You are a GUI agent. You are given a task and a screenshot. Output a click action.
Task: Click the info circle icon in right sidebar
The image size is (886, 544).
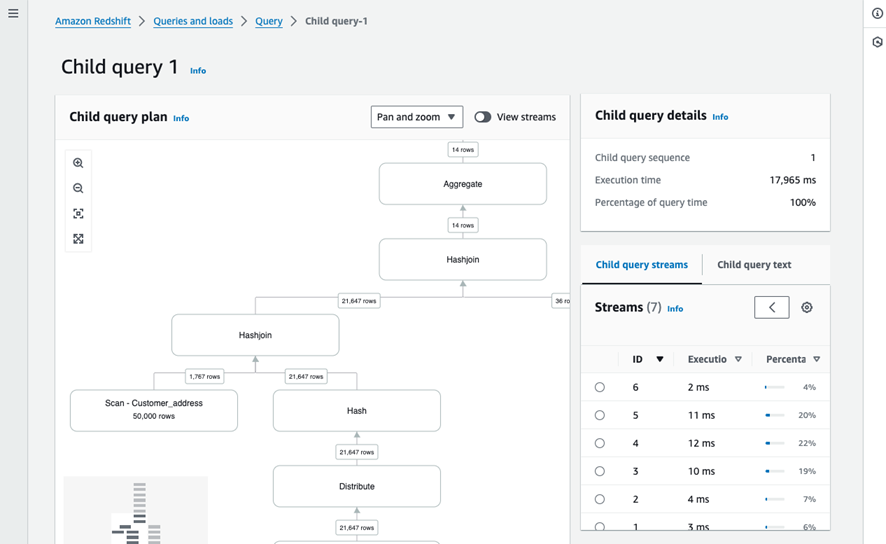(877, 13)
